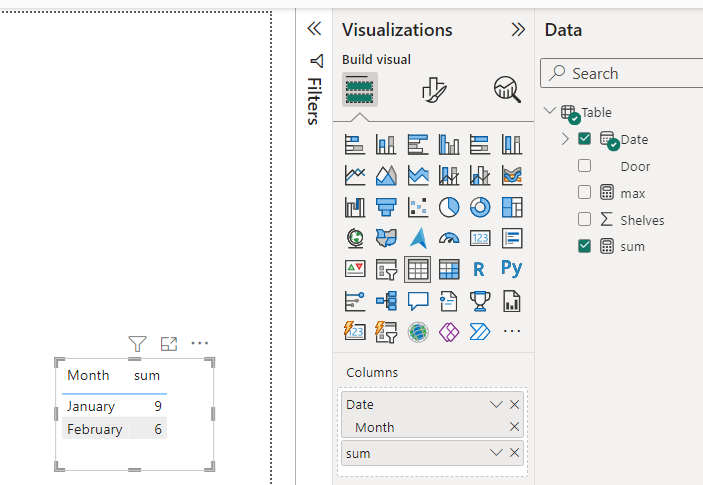
Task: Select the Azure map visual
Action: tap(418, 238)
